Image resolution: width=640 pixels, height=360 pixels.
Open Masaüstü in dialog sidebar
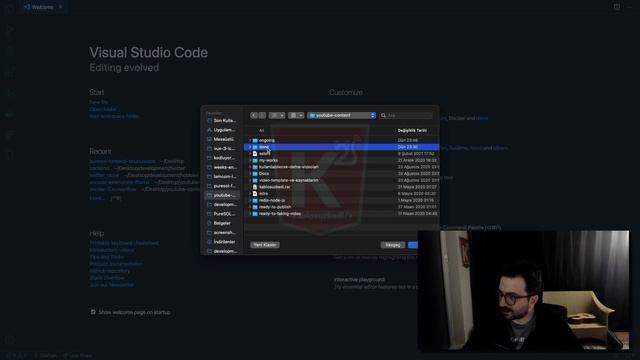click(x=222, y=139)
